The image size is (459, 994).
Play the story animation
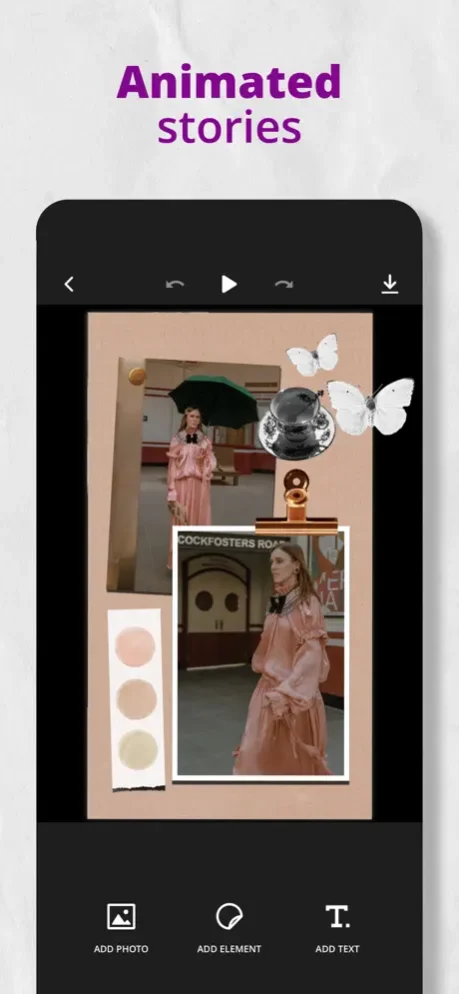point(229,284)
